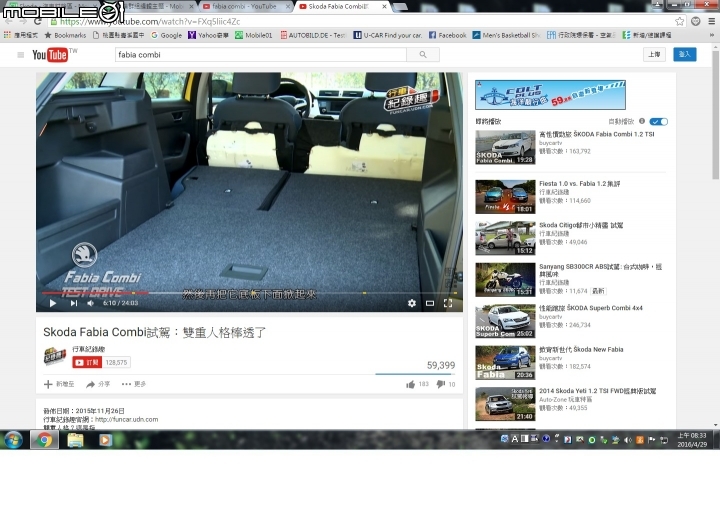Share the video
This screenshot has height=526, width=720.
click(98, 384)
